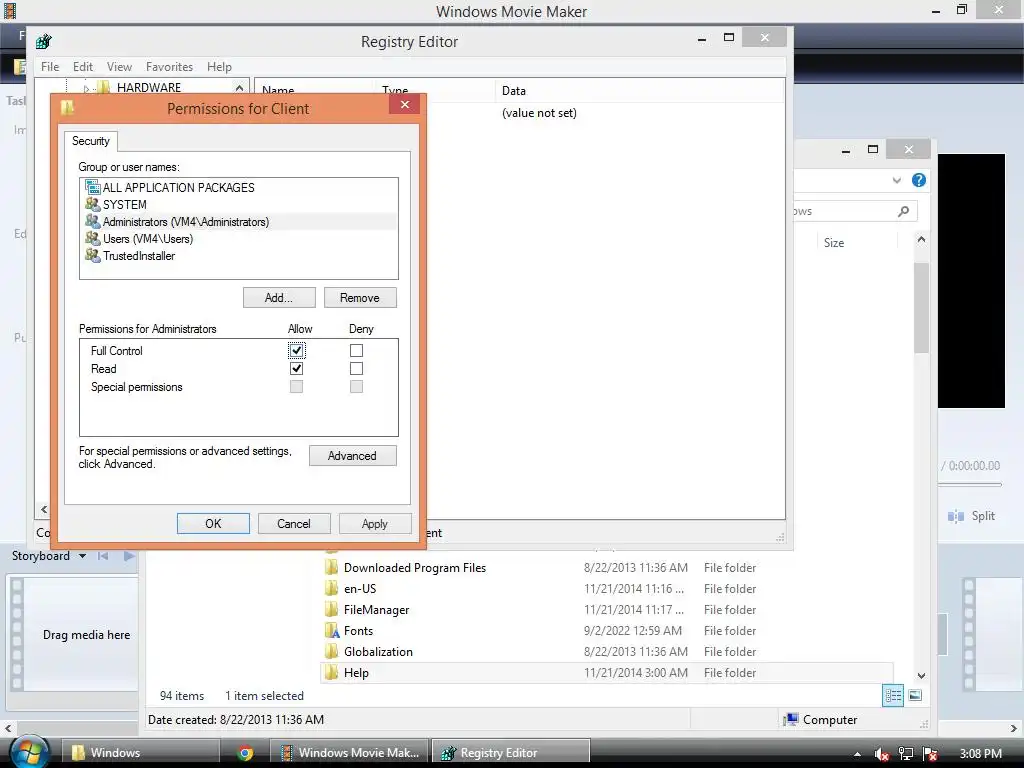Image resolution: width=1024 pixels, height=768 pixels.
Task: Click the Registry Editor title bar icon
Action: click(x=44, y=42)
